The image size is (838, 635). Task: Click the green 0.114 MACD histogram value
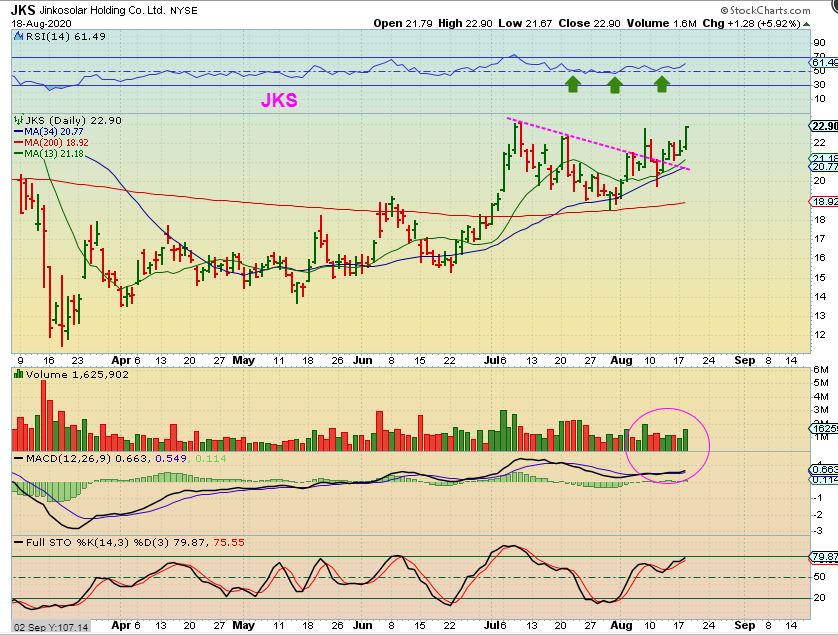pyautogui.click(x=211, y=459)
